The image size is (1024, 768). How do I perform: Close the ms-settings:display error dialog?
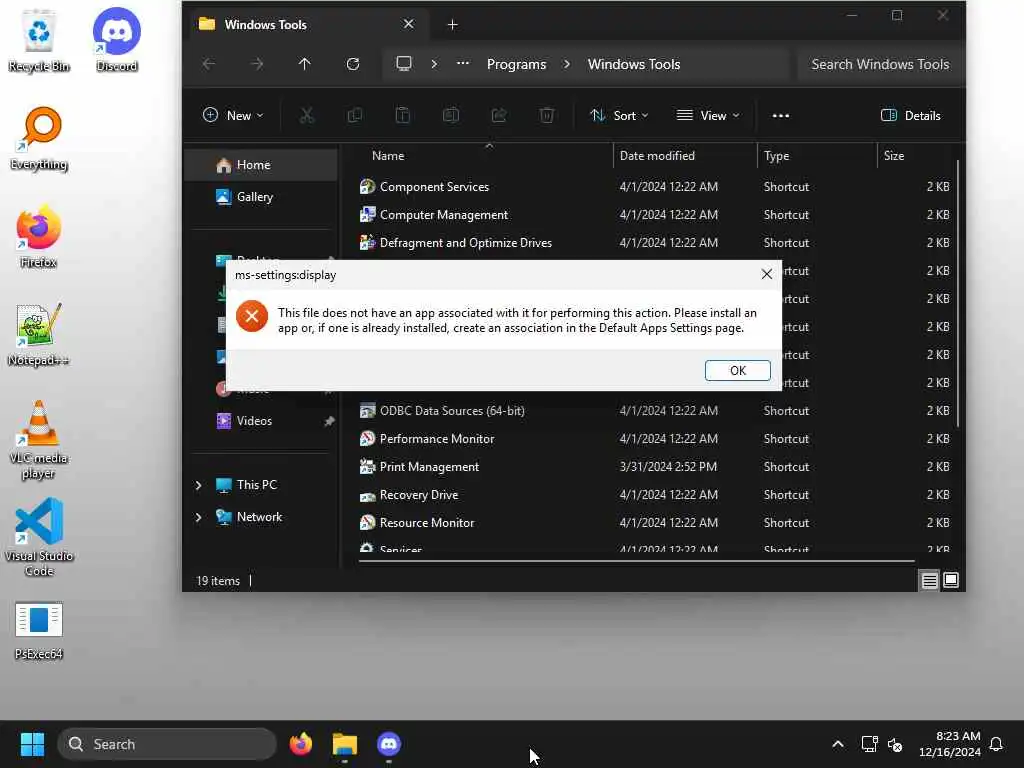[x=767, y=274]
